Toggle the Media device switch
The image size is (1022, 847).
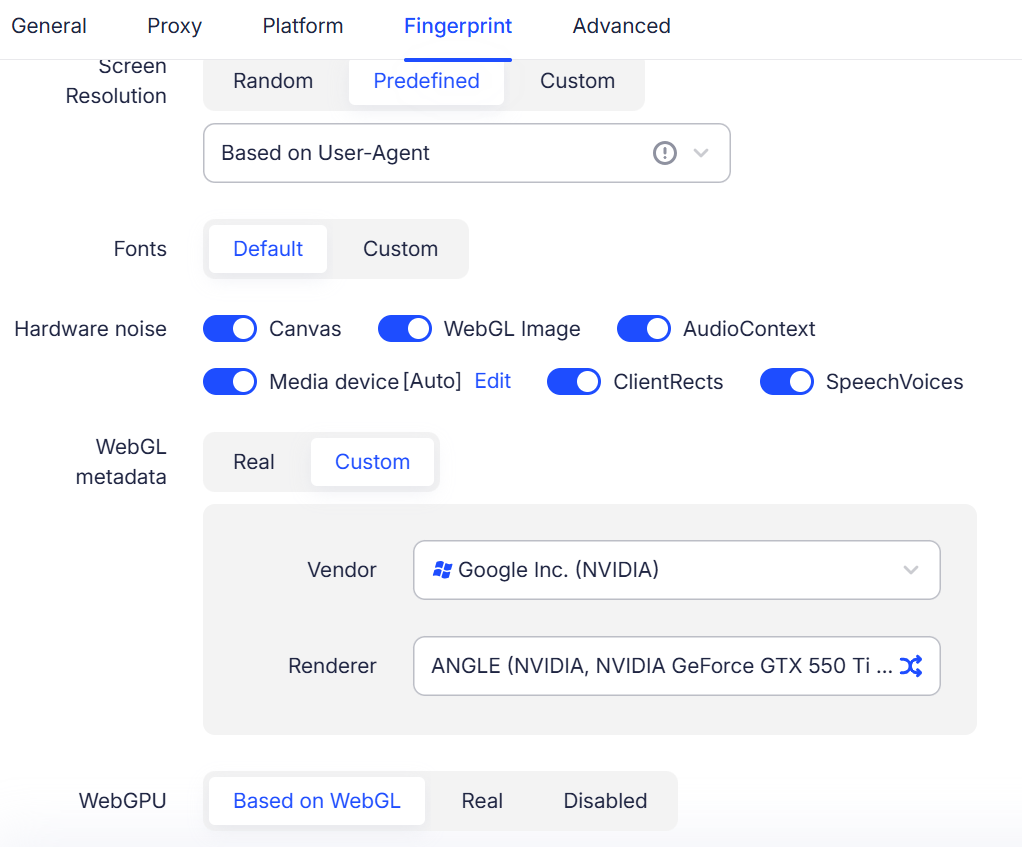click(x=230, y=382)
